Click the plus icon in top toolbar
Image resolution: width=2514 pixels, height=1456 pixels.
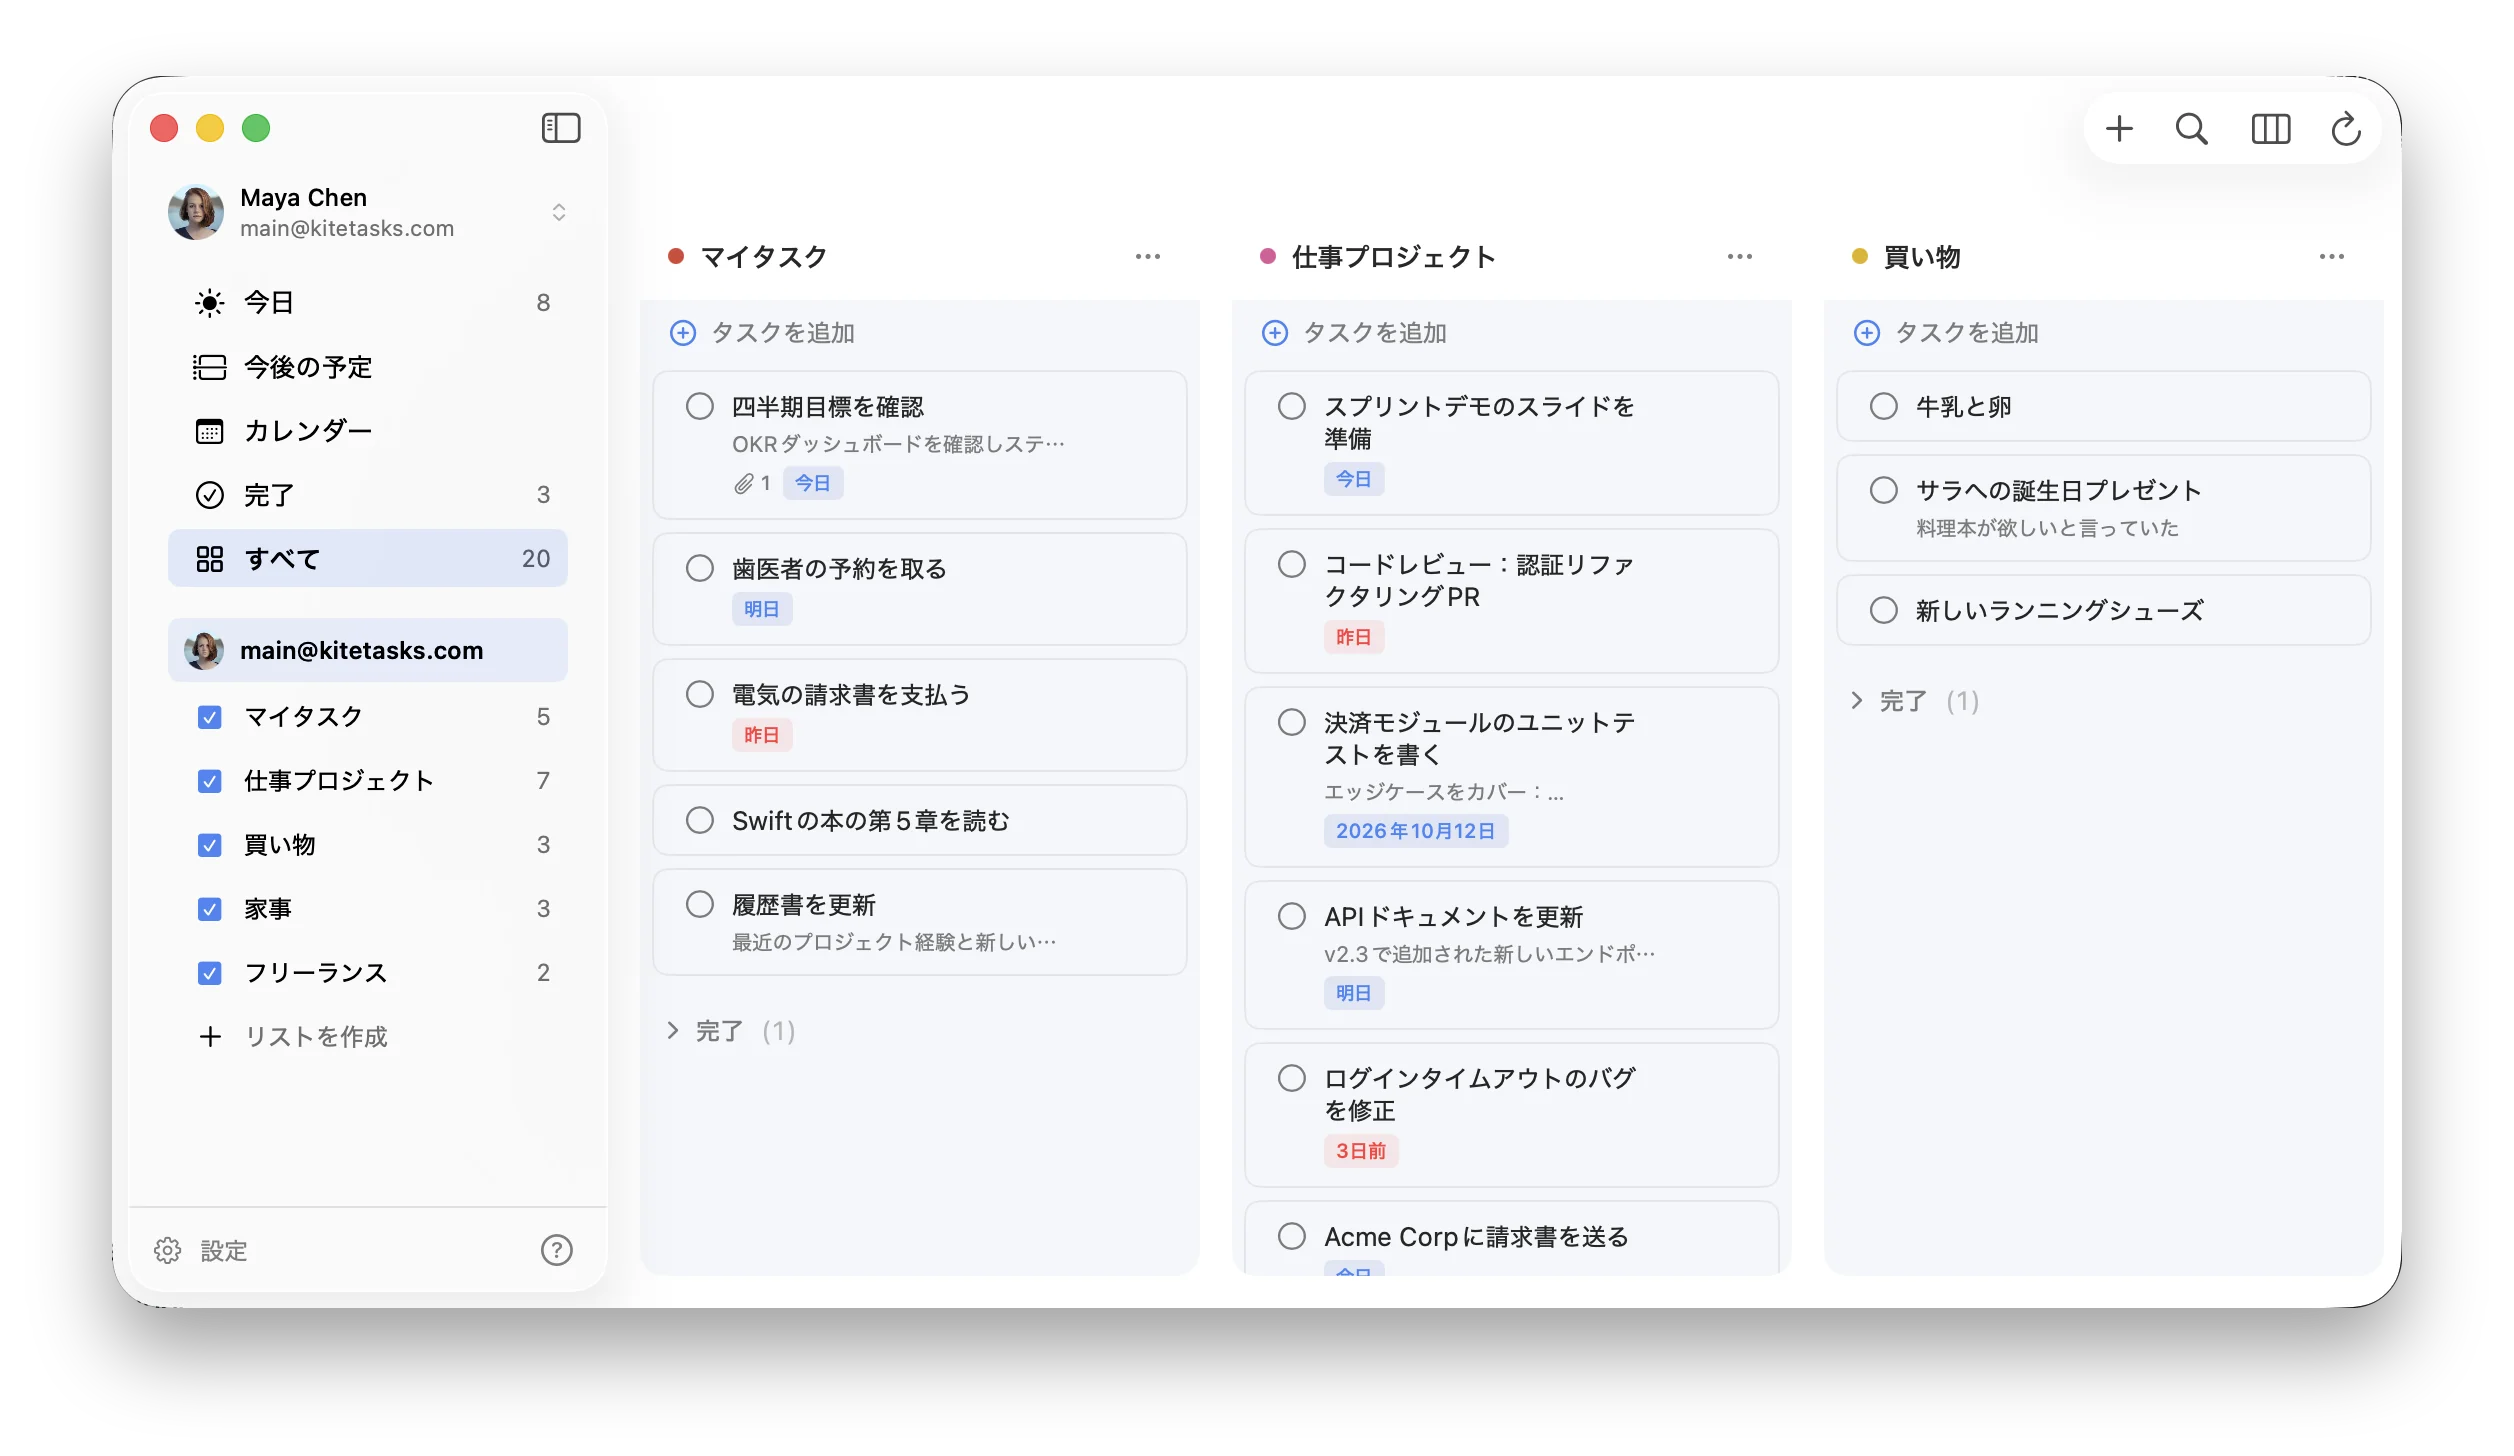[2118, 128]
